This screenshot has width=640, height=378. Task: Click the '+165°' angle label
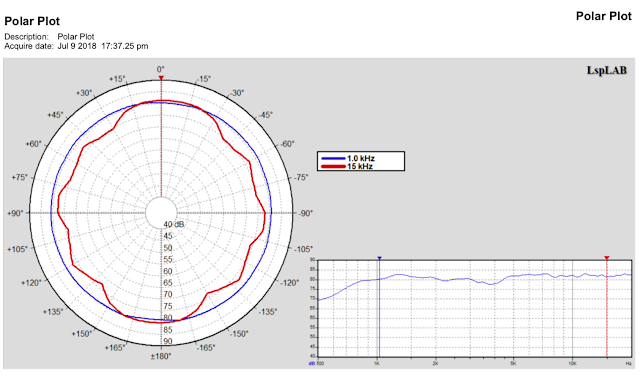(x=115, y=348)
